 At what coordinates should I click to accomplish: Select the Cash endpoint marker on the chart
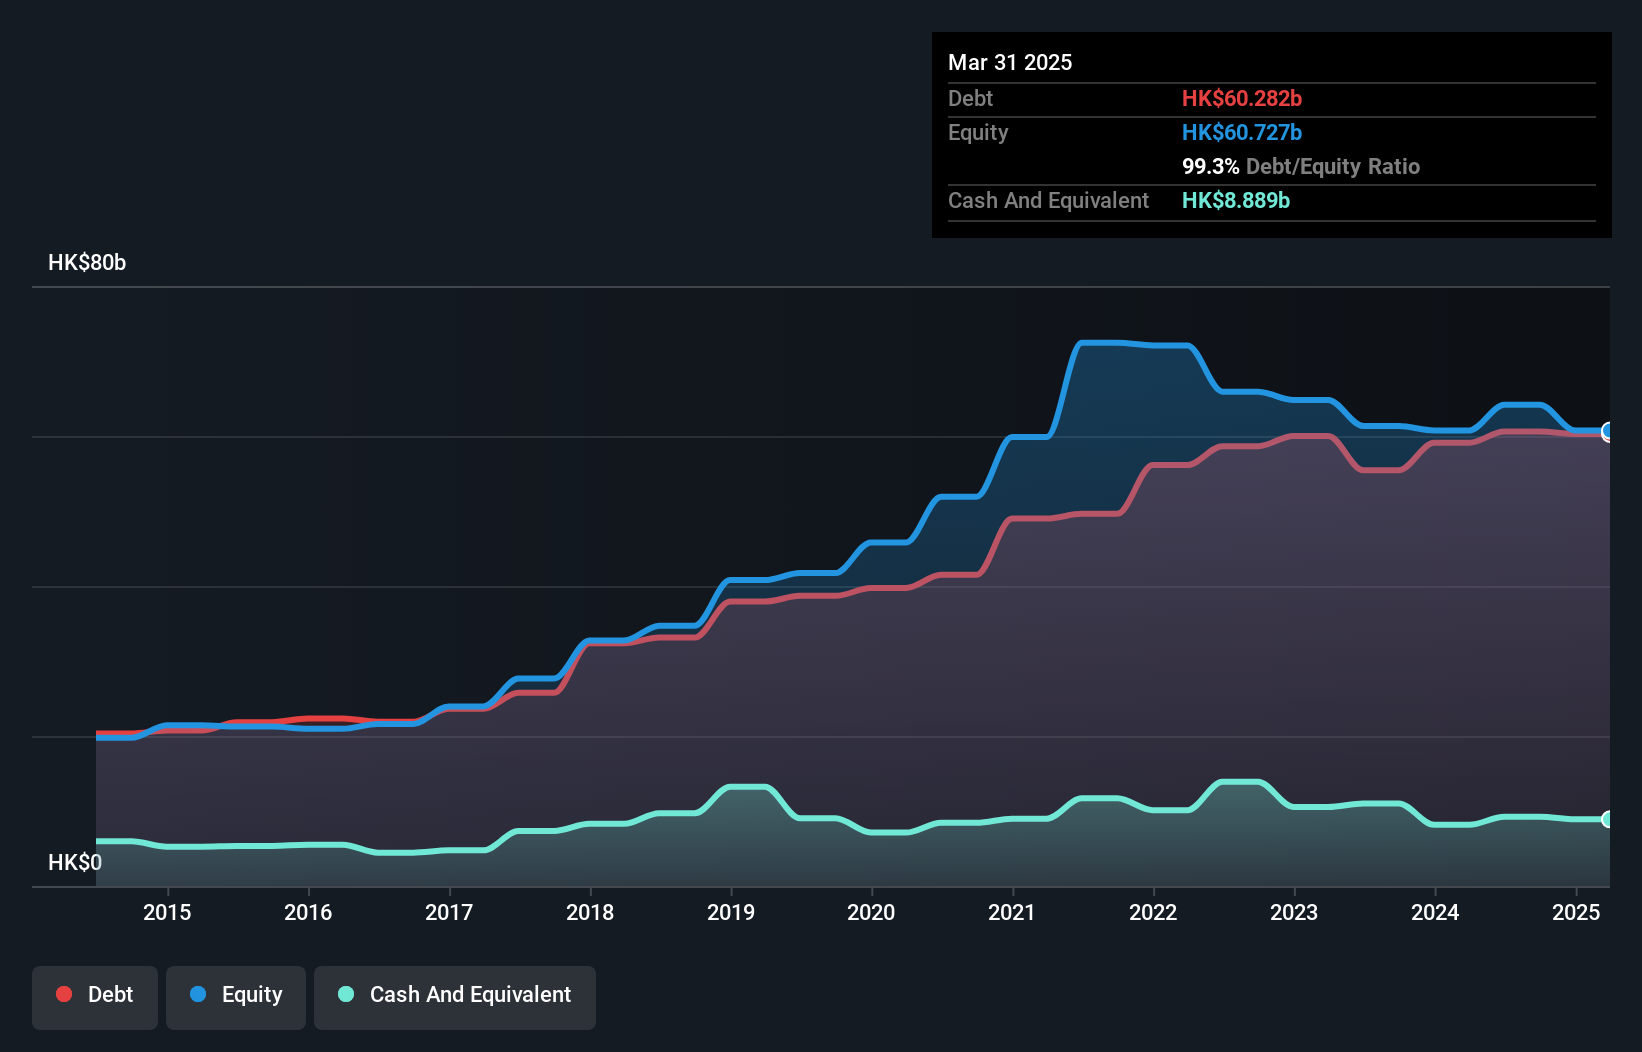(x=1608, y=819)
